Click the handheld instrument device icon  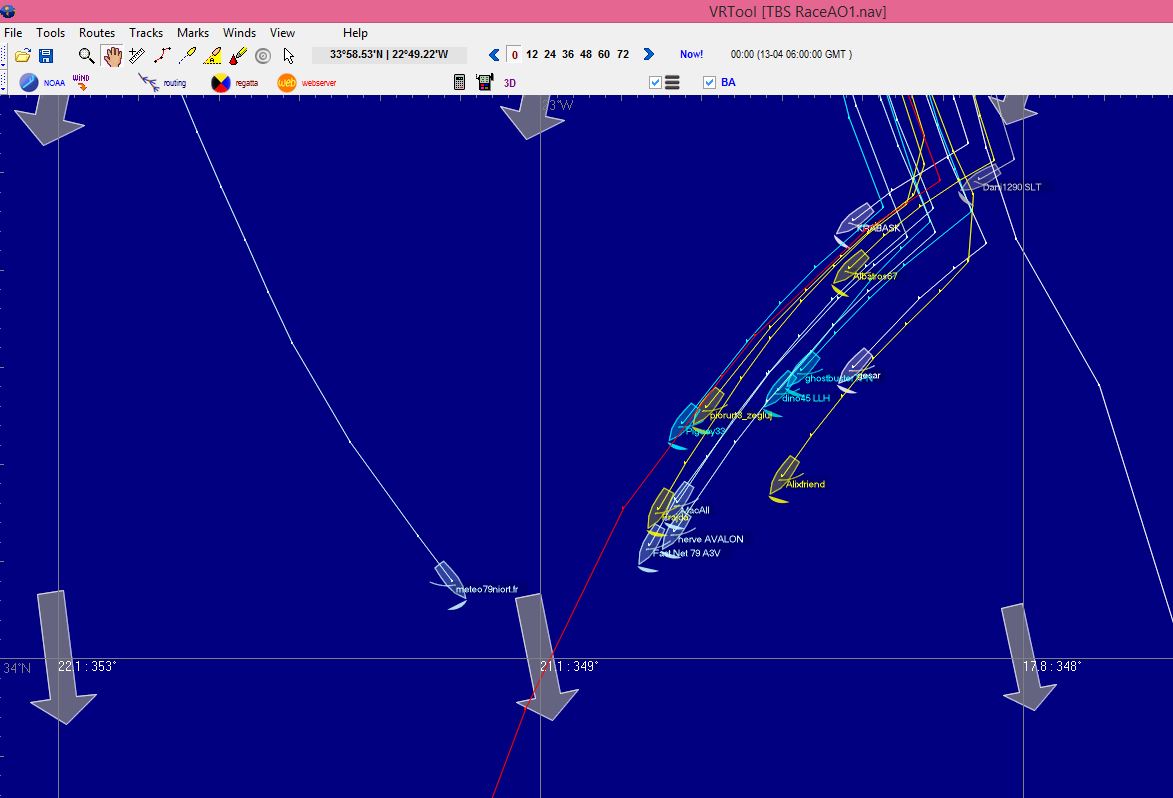[485, 82]
